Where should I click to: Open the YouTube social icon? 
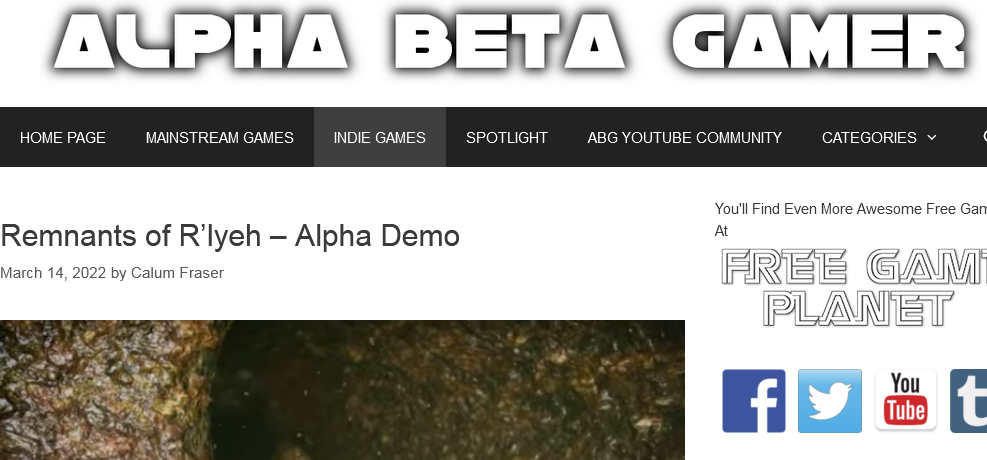(x=906, y=401)
